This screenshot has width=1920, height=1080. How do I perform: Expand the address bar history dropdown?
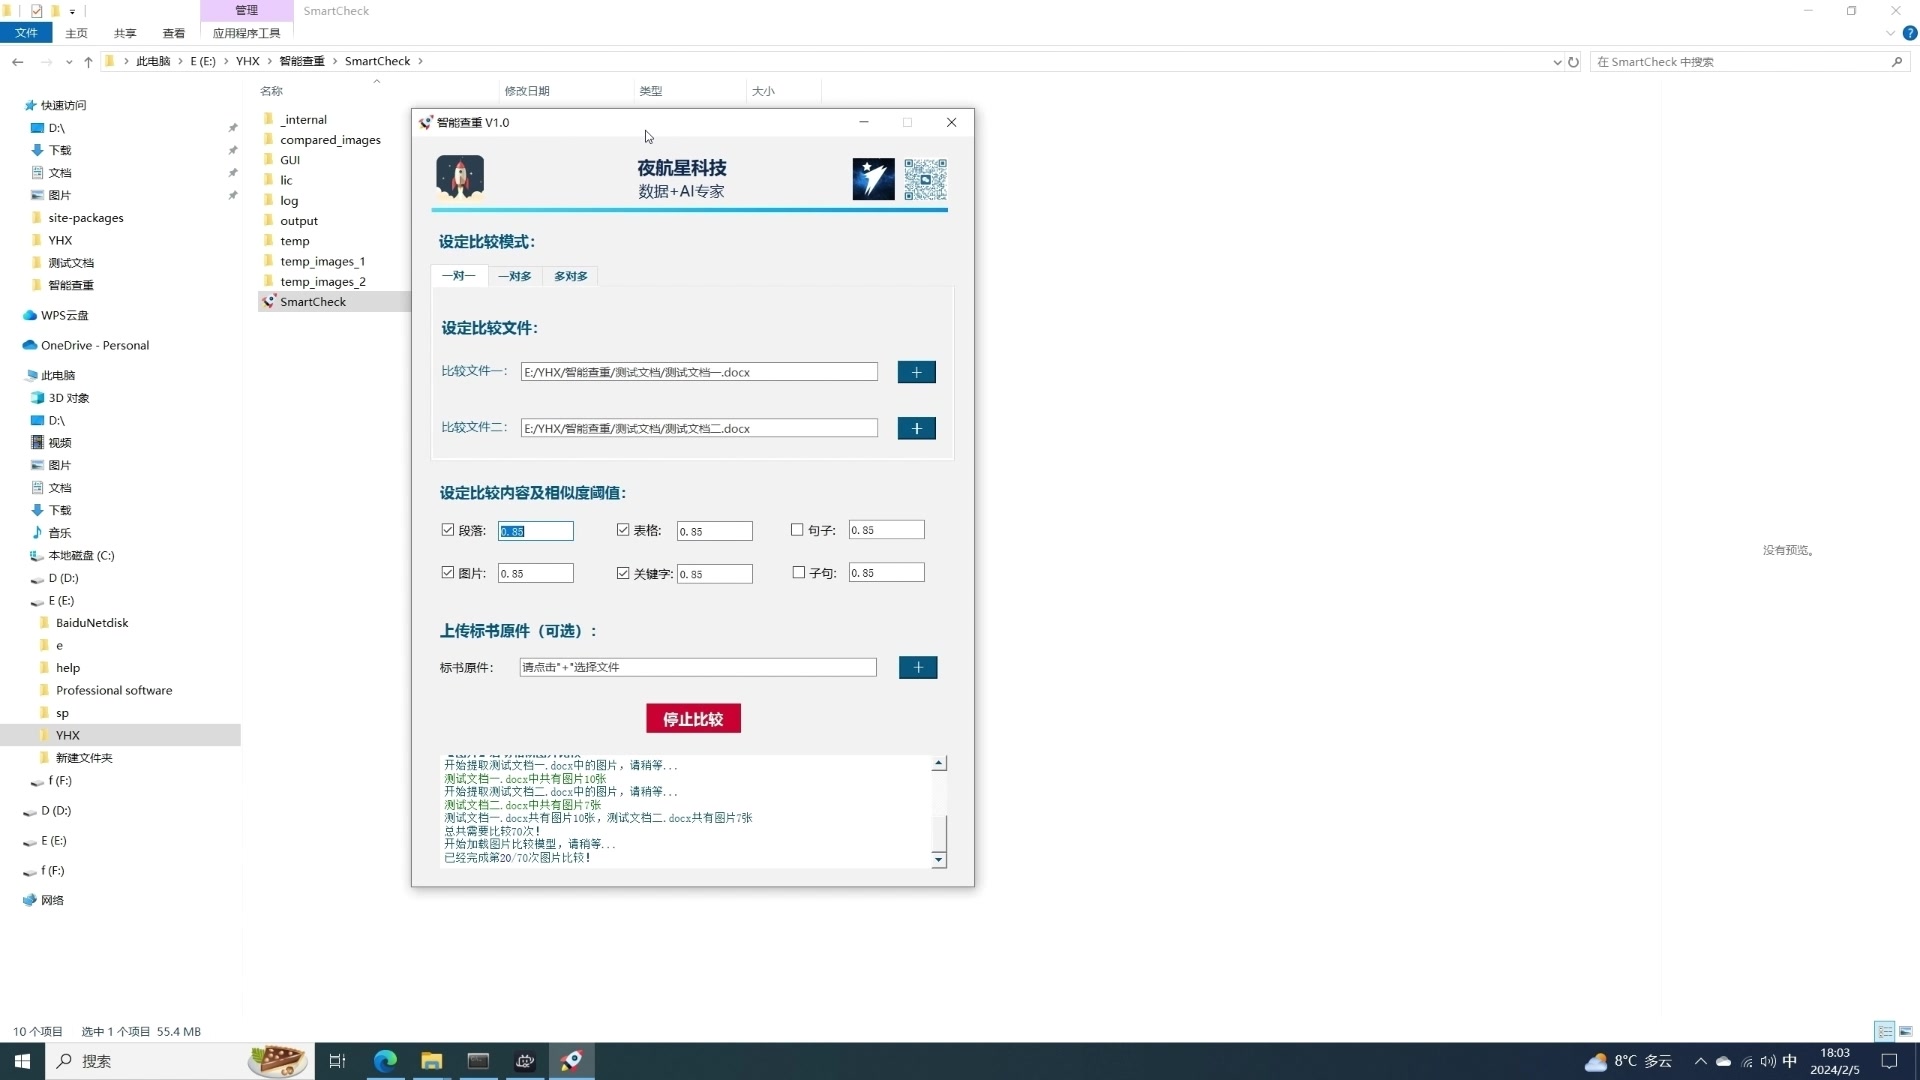(1557, 62)
